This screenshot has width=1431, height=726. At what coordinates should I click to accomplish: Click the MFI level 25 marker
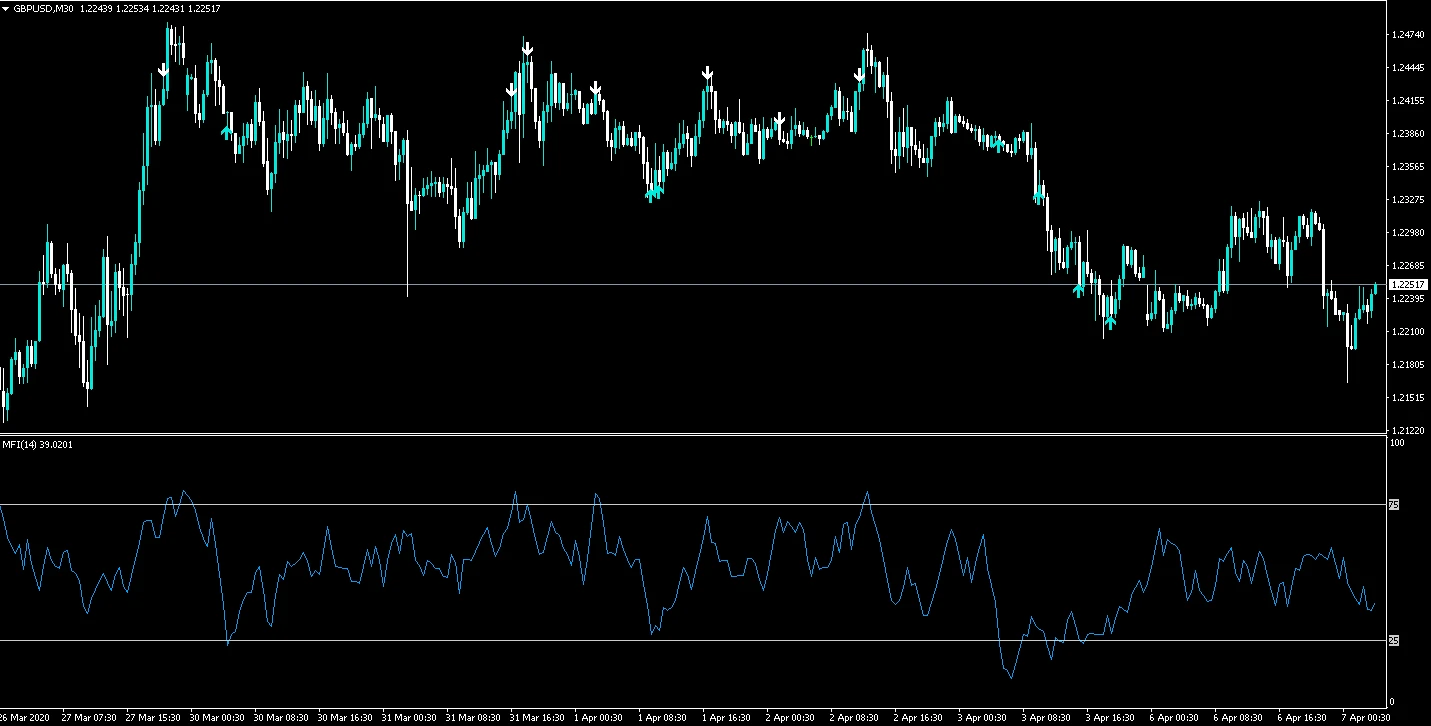pos(1394,640)
